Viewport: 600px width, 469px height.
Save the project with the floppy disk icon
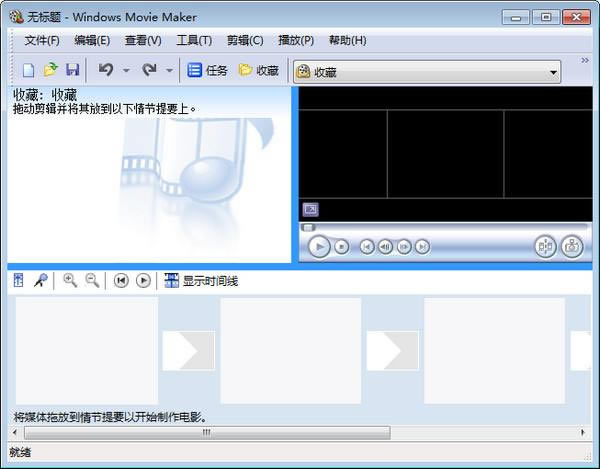coord(72,70)
